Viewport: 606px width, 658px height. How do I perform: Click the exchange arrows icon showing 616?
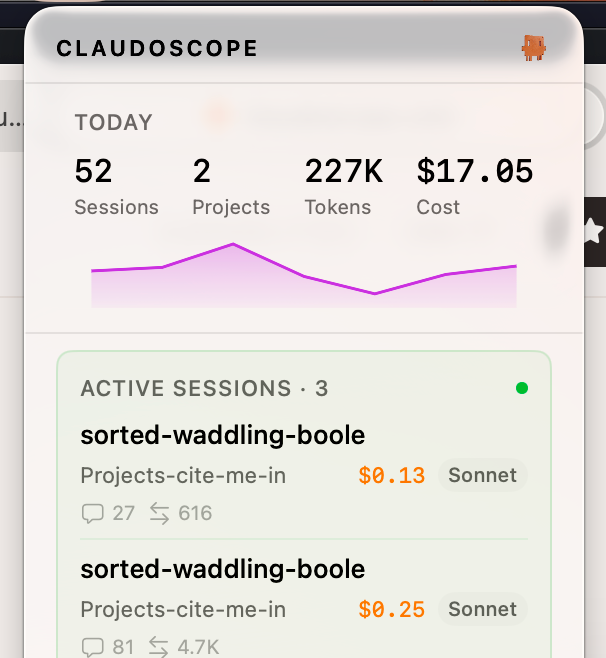[x=159, y=514]
